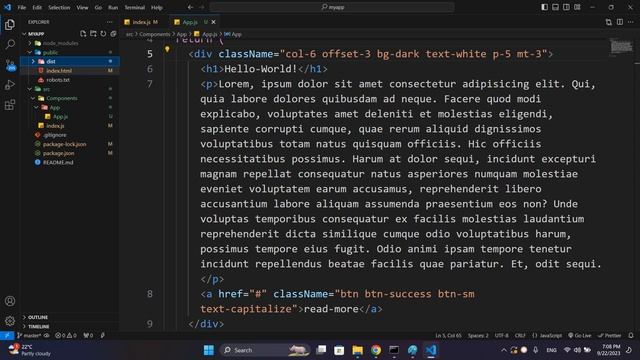Toggle secondary side bar visibility
The width and height of the screenshot is (640, 360).
click(566, 7)
